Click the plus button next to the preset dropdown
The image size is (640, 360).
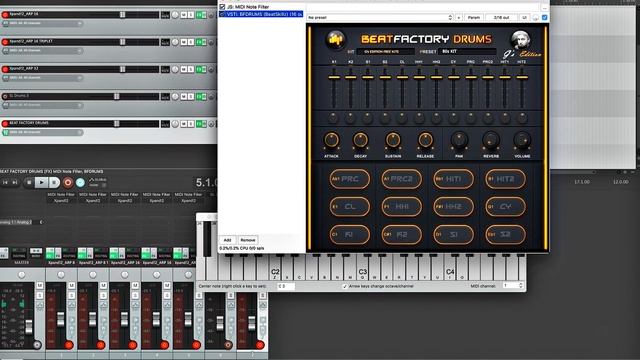pos(459,18)
